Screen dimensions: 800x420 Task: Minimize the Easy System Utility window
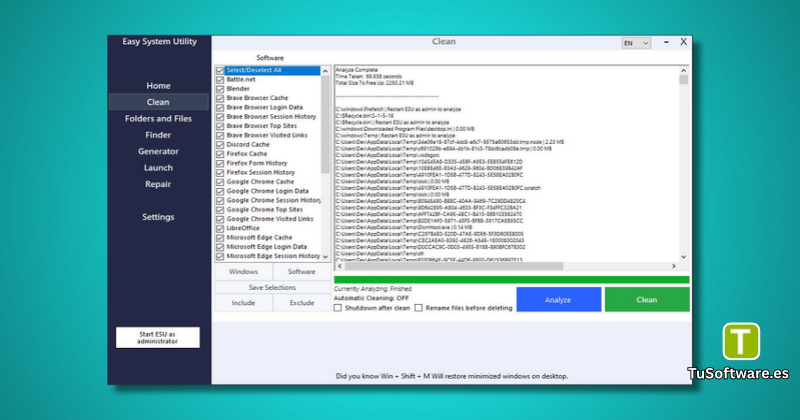(x=666, y=42)
